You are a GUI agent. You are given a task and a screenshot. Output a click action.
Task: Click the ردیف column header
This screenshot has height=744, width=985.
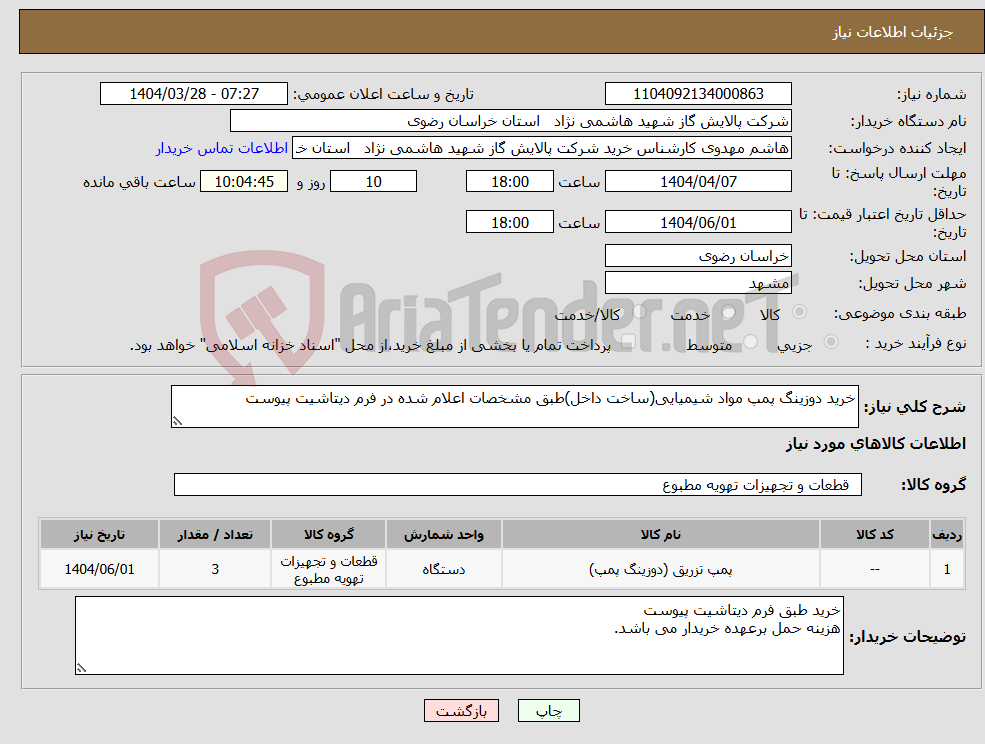click(947, 534)
